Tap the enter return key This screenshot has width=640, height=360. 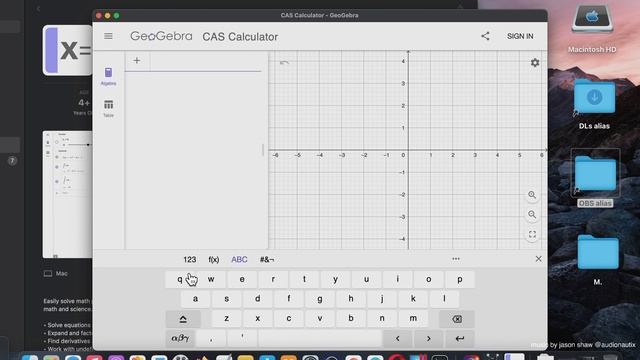[x=460, y=338]
